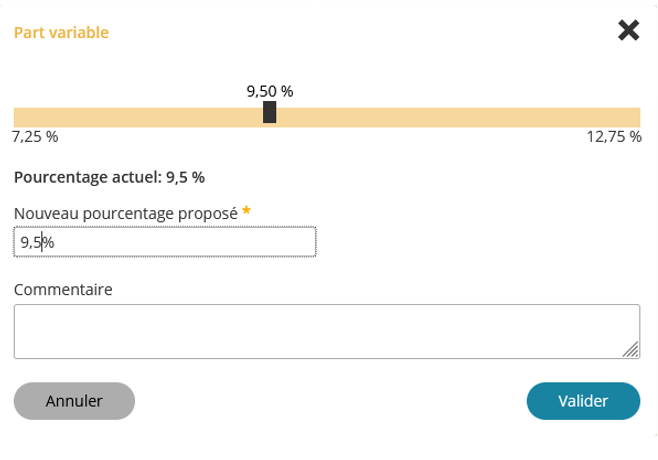Click the Part variable dialog title
658x460 pixels.
[x=61, y=32]
